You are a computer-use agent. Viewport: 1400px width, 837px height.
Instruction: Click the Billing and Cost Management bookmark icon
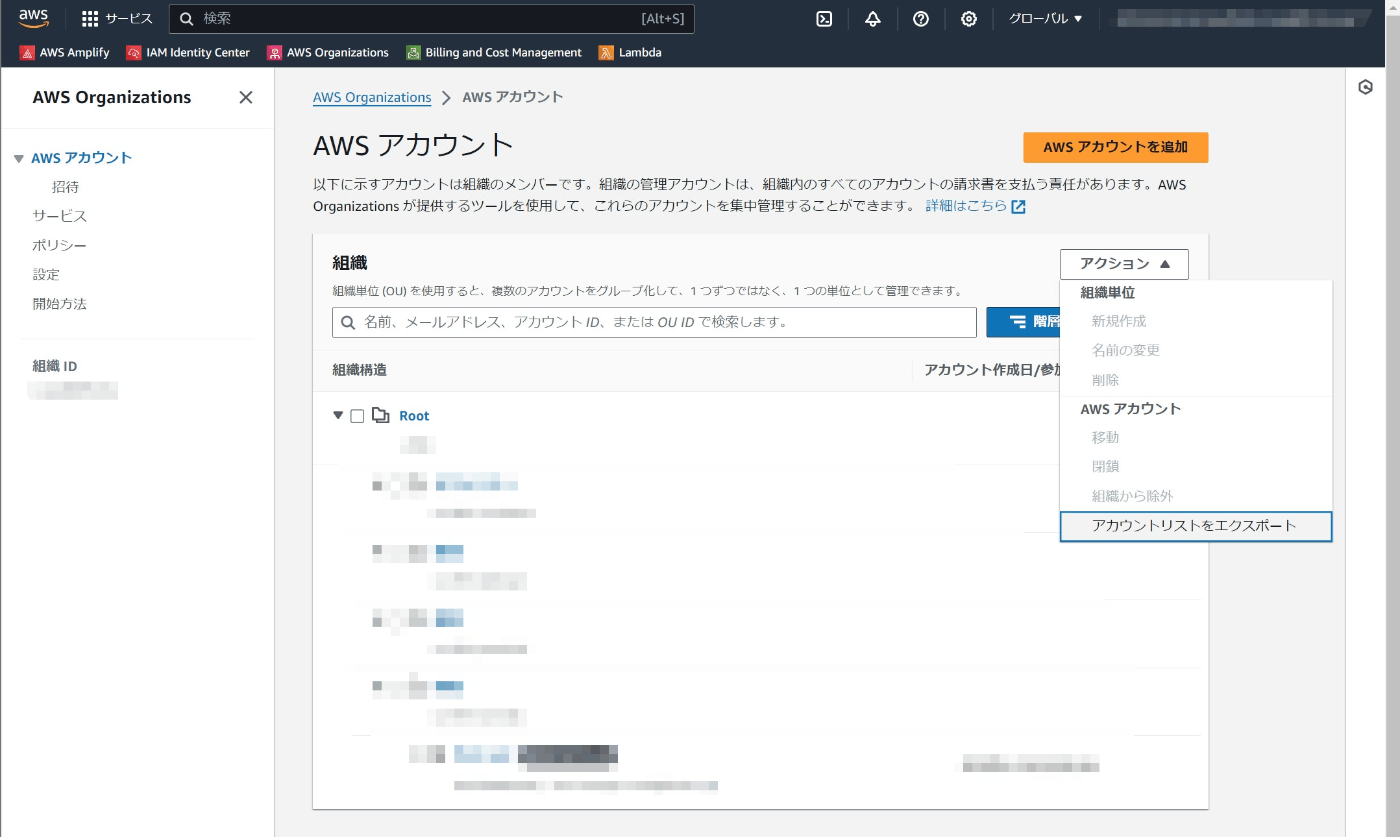(x=413, y=53)
